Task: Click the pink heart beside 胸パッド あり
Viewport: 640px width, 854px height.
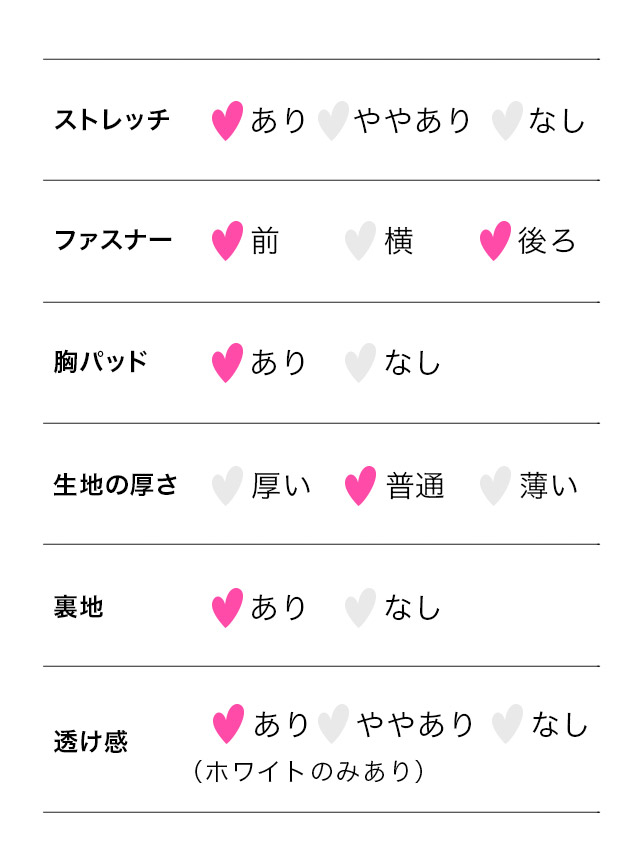Action: point(228,363)
